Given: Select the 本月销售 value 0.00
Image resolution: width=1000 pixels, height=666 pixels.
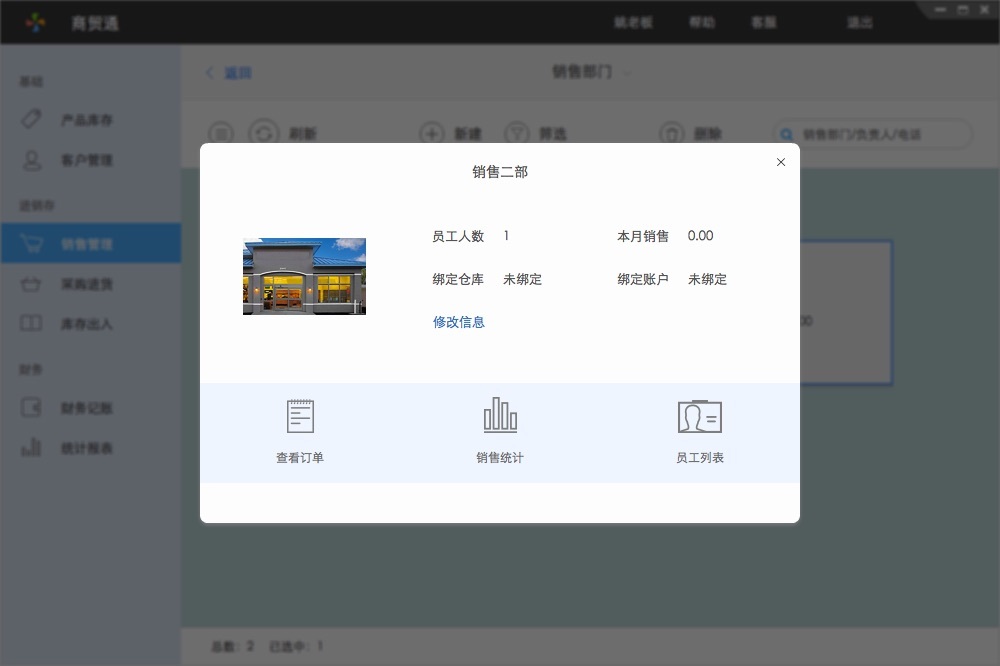Looking at the screenshot, I should 700,235.
